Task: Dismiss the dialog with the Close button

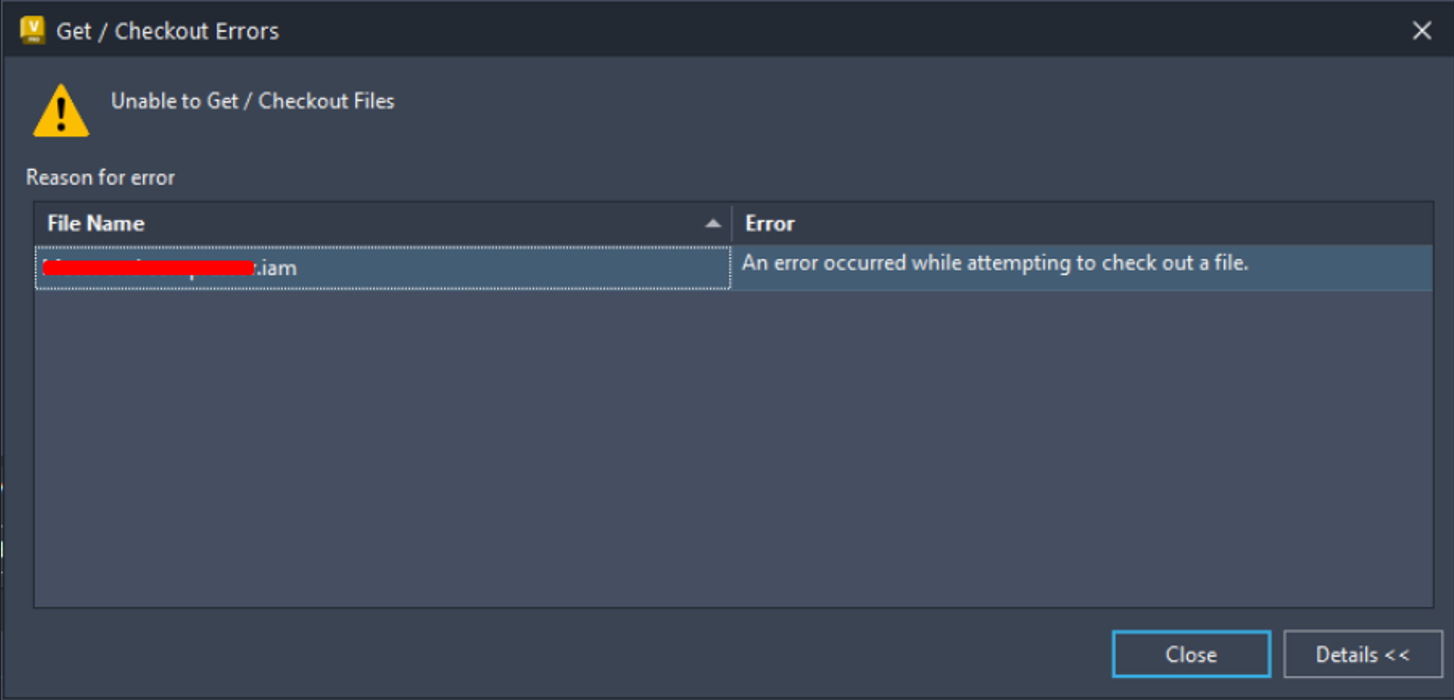Action: 1190,654
